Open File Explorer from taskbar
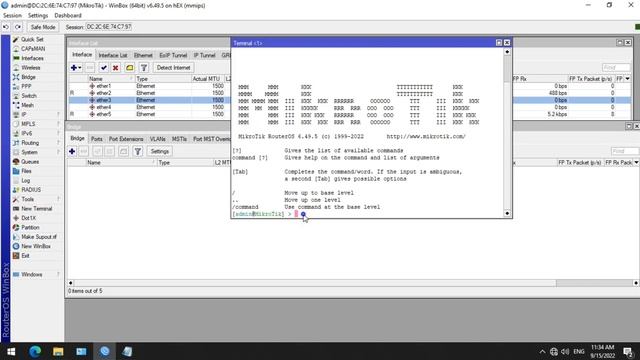640x360 pixels. pyautogui.click(x=58, y=351)
